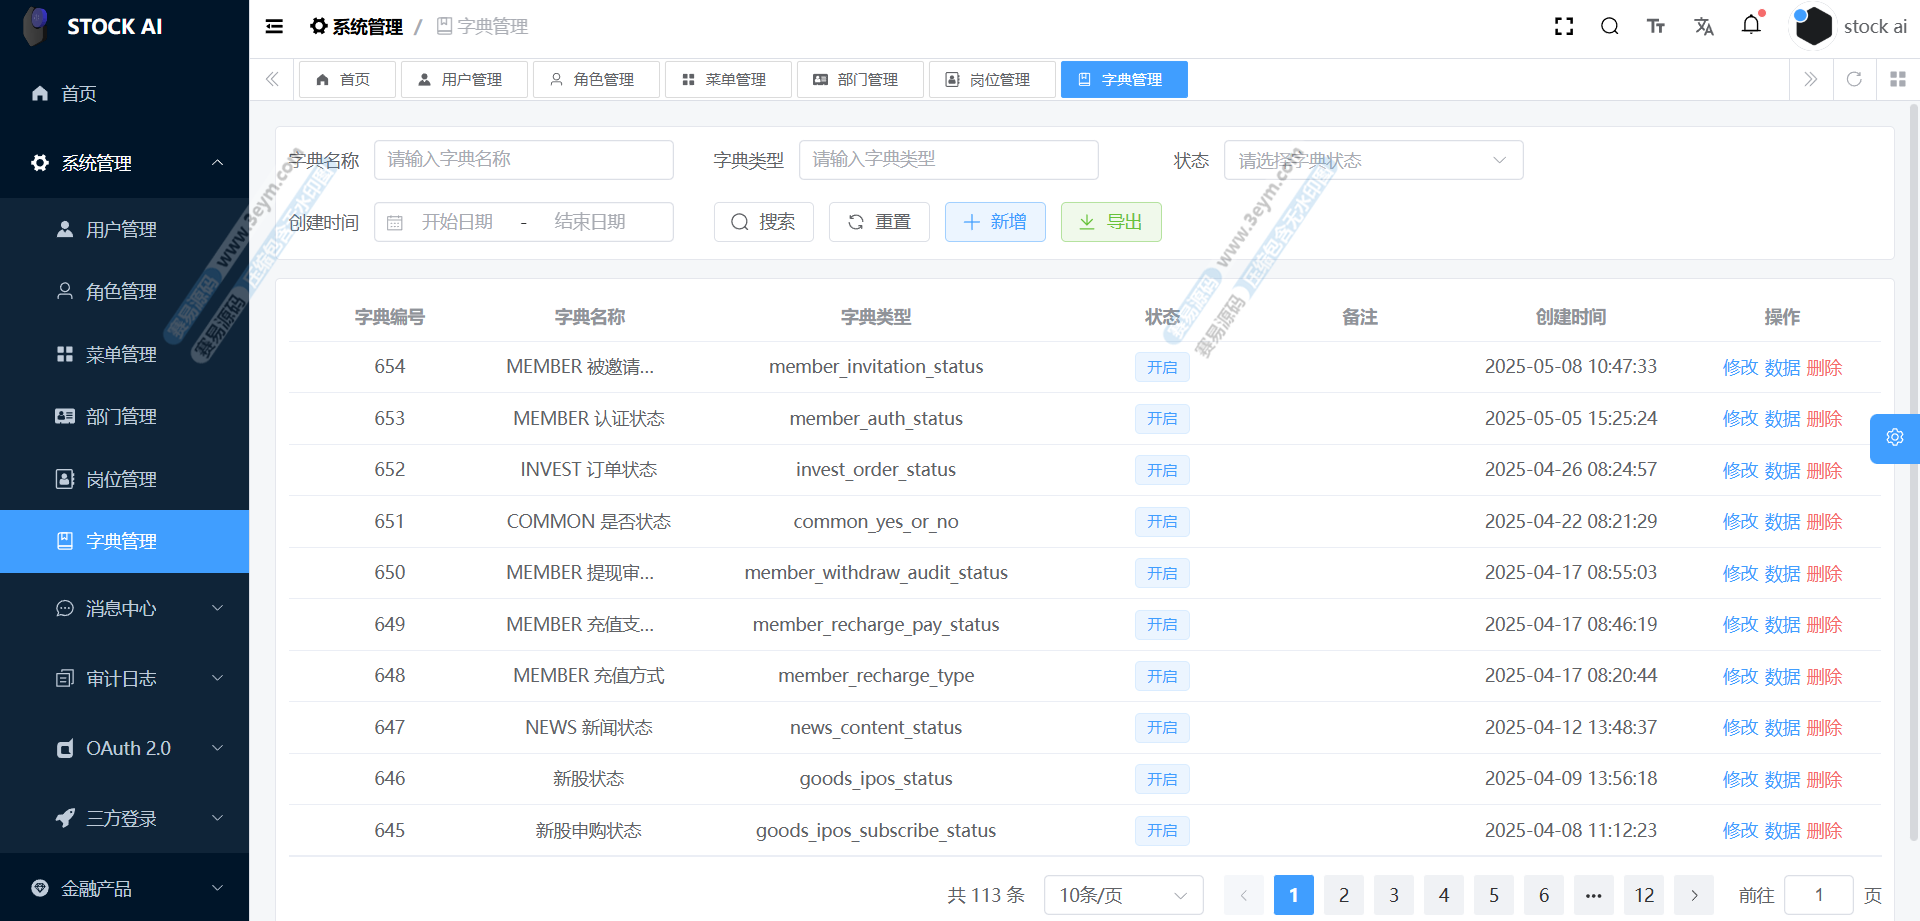Select 用户管理 in the sidebar
The image size is (1920, 921).
click(x=121, y=230)
